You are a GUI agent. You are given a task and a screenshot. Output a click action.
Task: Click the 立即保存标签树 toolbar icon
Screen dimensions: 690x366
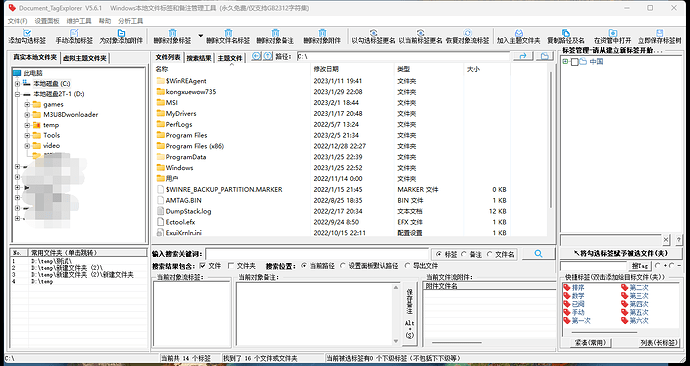tap(659, 33)
